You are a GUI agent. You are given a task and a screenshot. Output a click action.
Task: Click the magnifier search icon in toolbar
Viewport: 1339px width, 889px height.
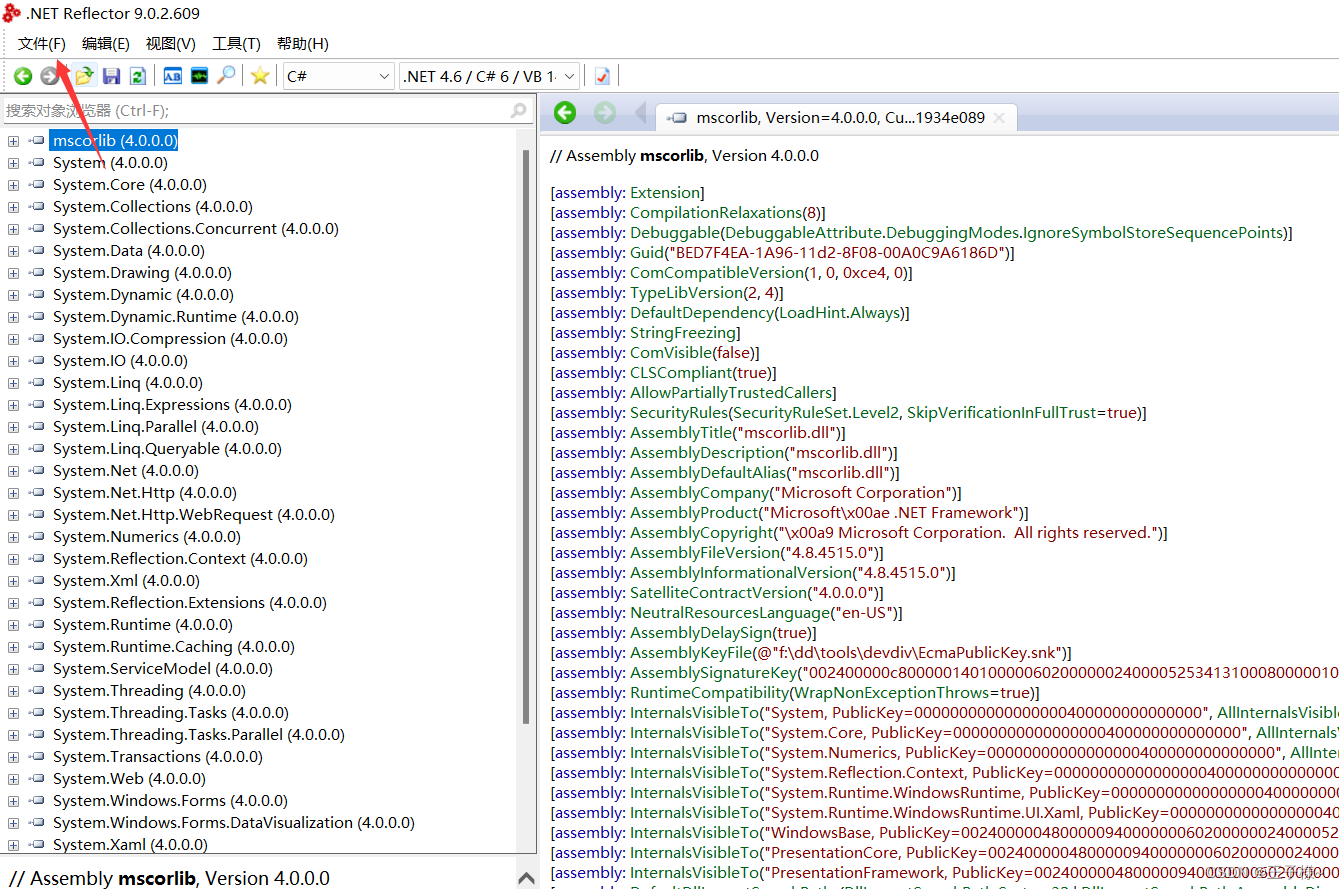227,76
